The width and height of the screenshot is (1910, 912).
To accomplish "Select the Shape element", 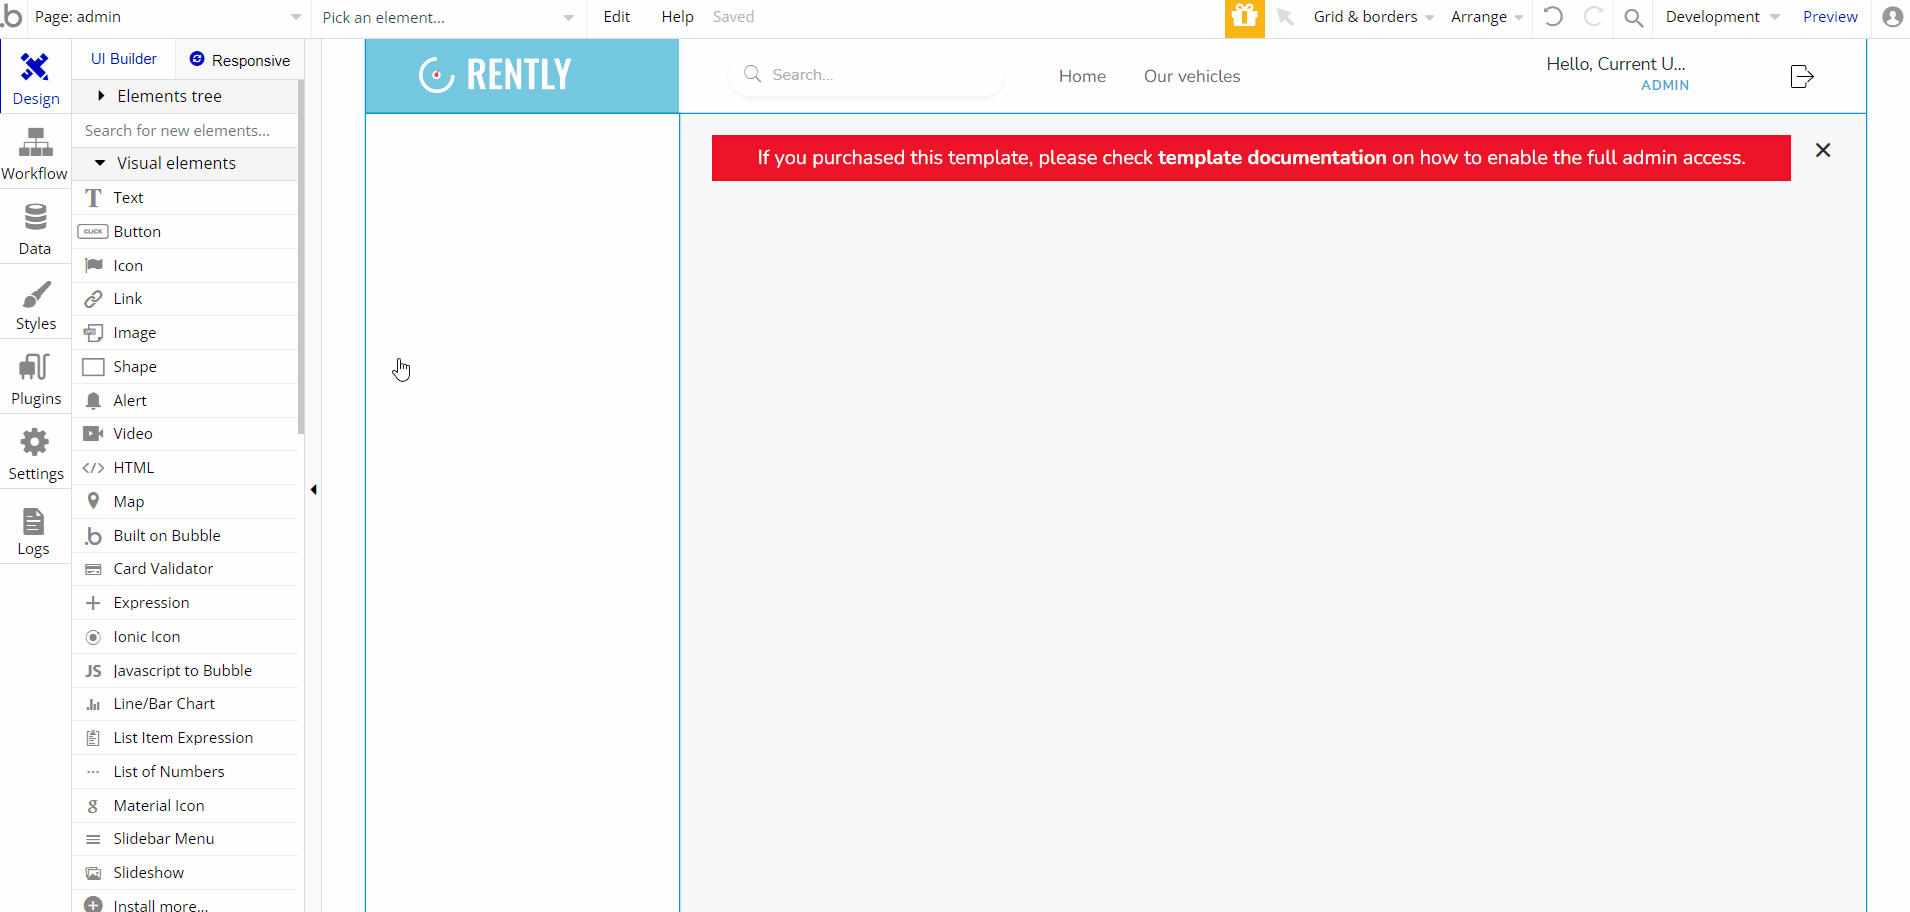I will point(186,367).
